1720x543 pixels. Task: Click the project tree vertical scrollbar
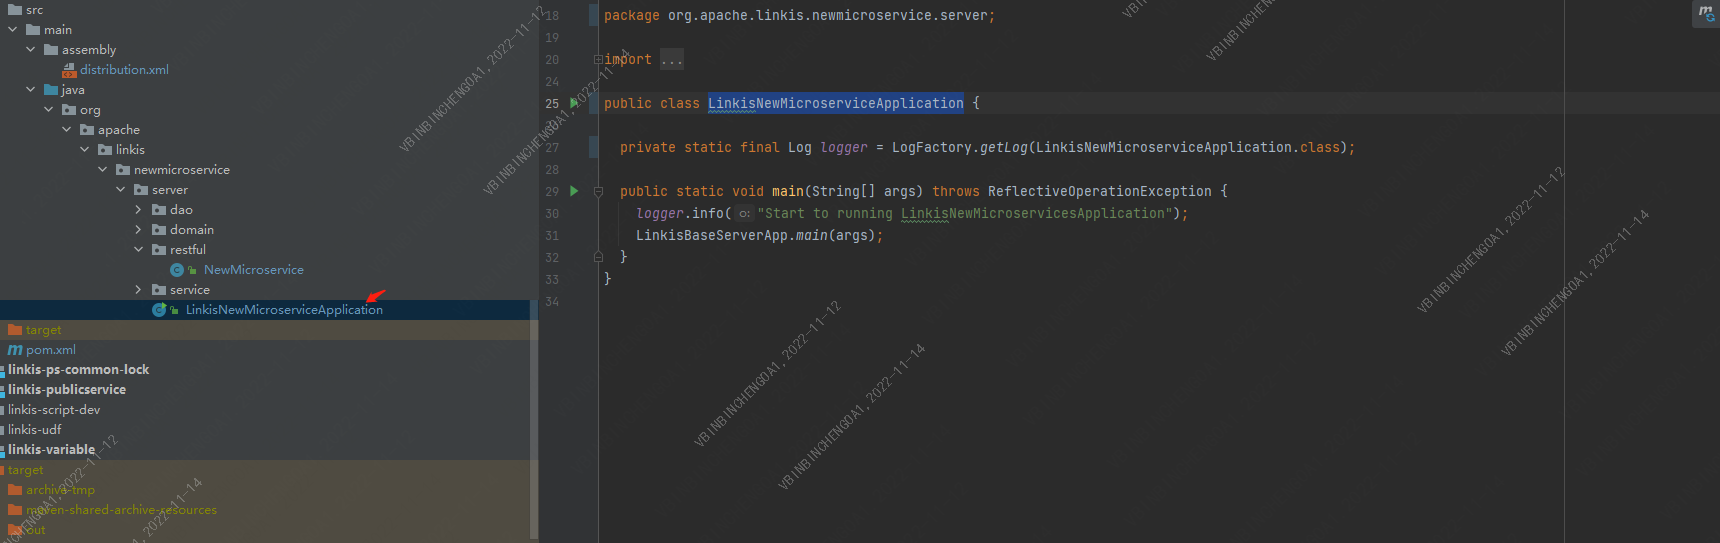pyautogui.click(x=534, y=400)
